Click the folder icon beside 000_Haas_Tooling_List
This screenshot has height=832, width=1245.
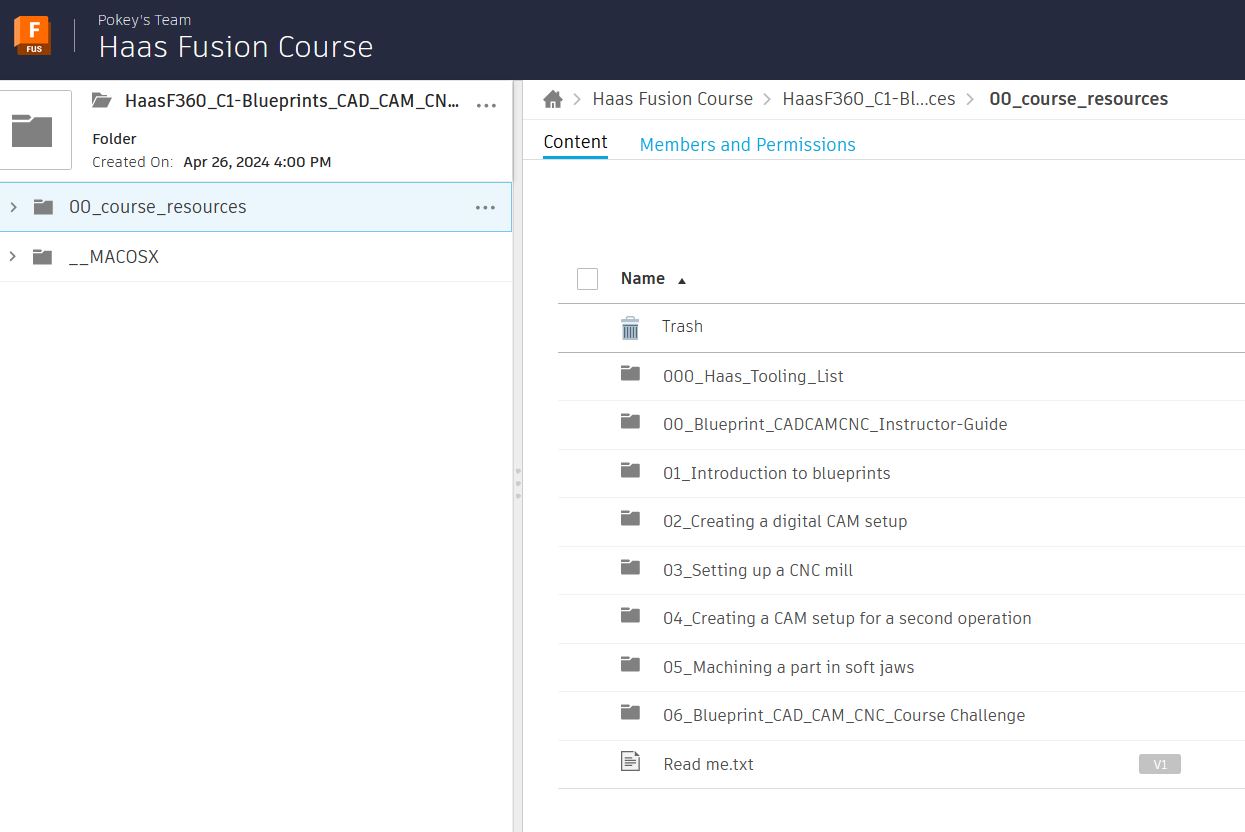tap(630, 374)
